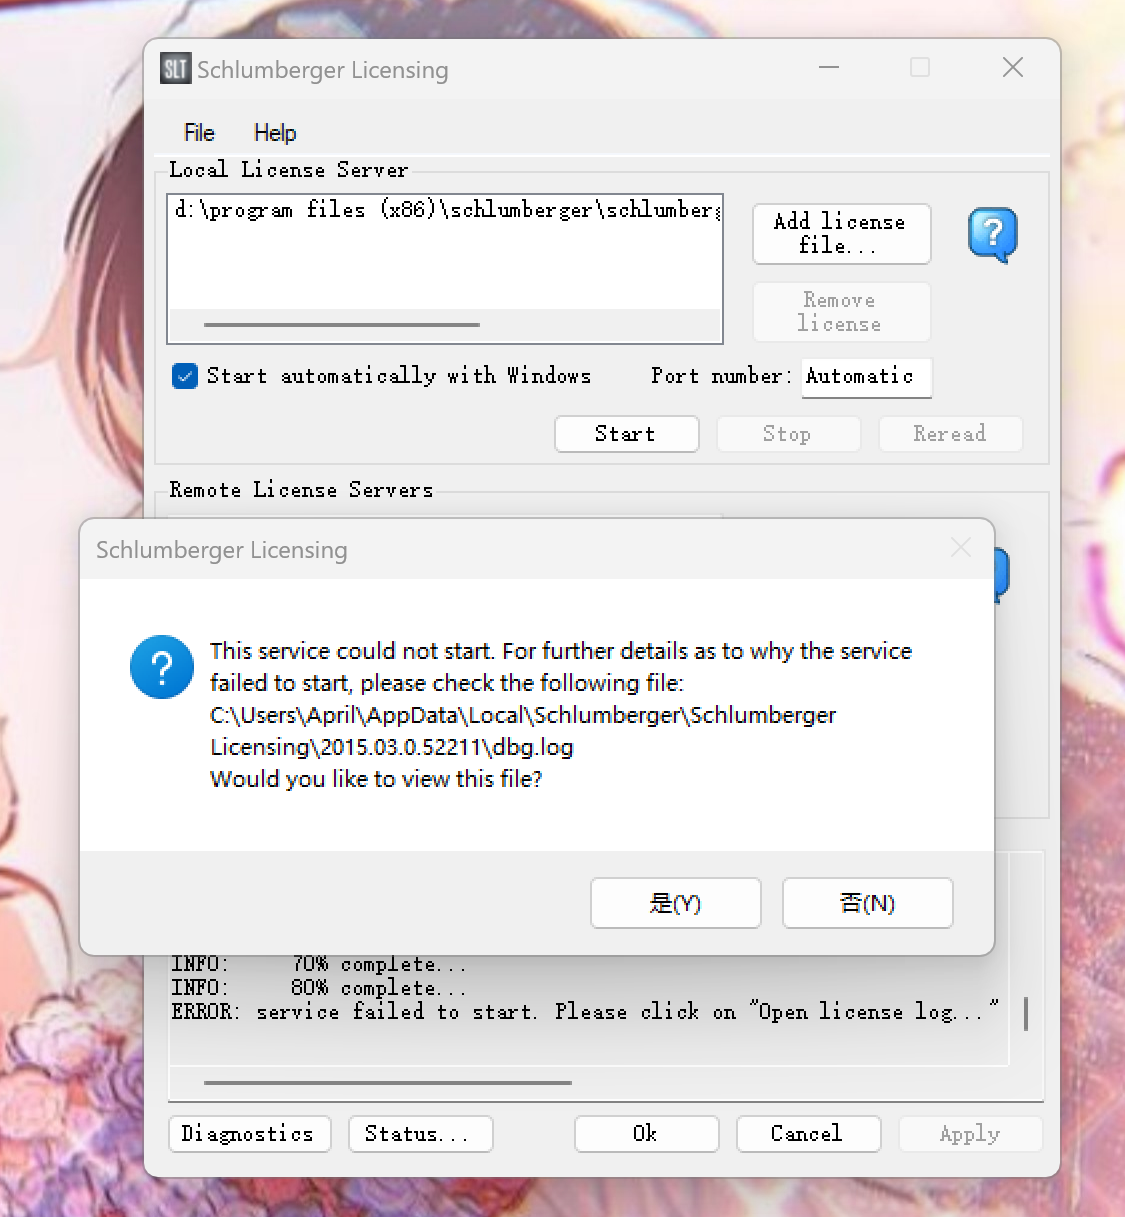
Task: Click the 是(Y) button to view the log
Action: click(x=676, y=903)
